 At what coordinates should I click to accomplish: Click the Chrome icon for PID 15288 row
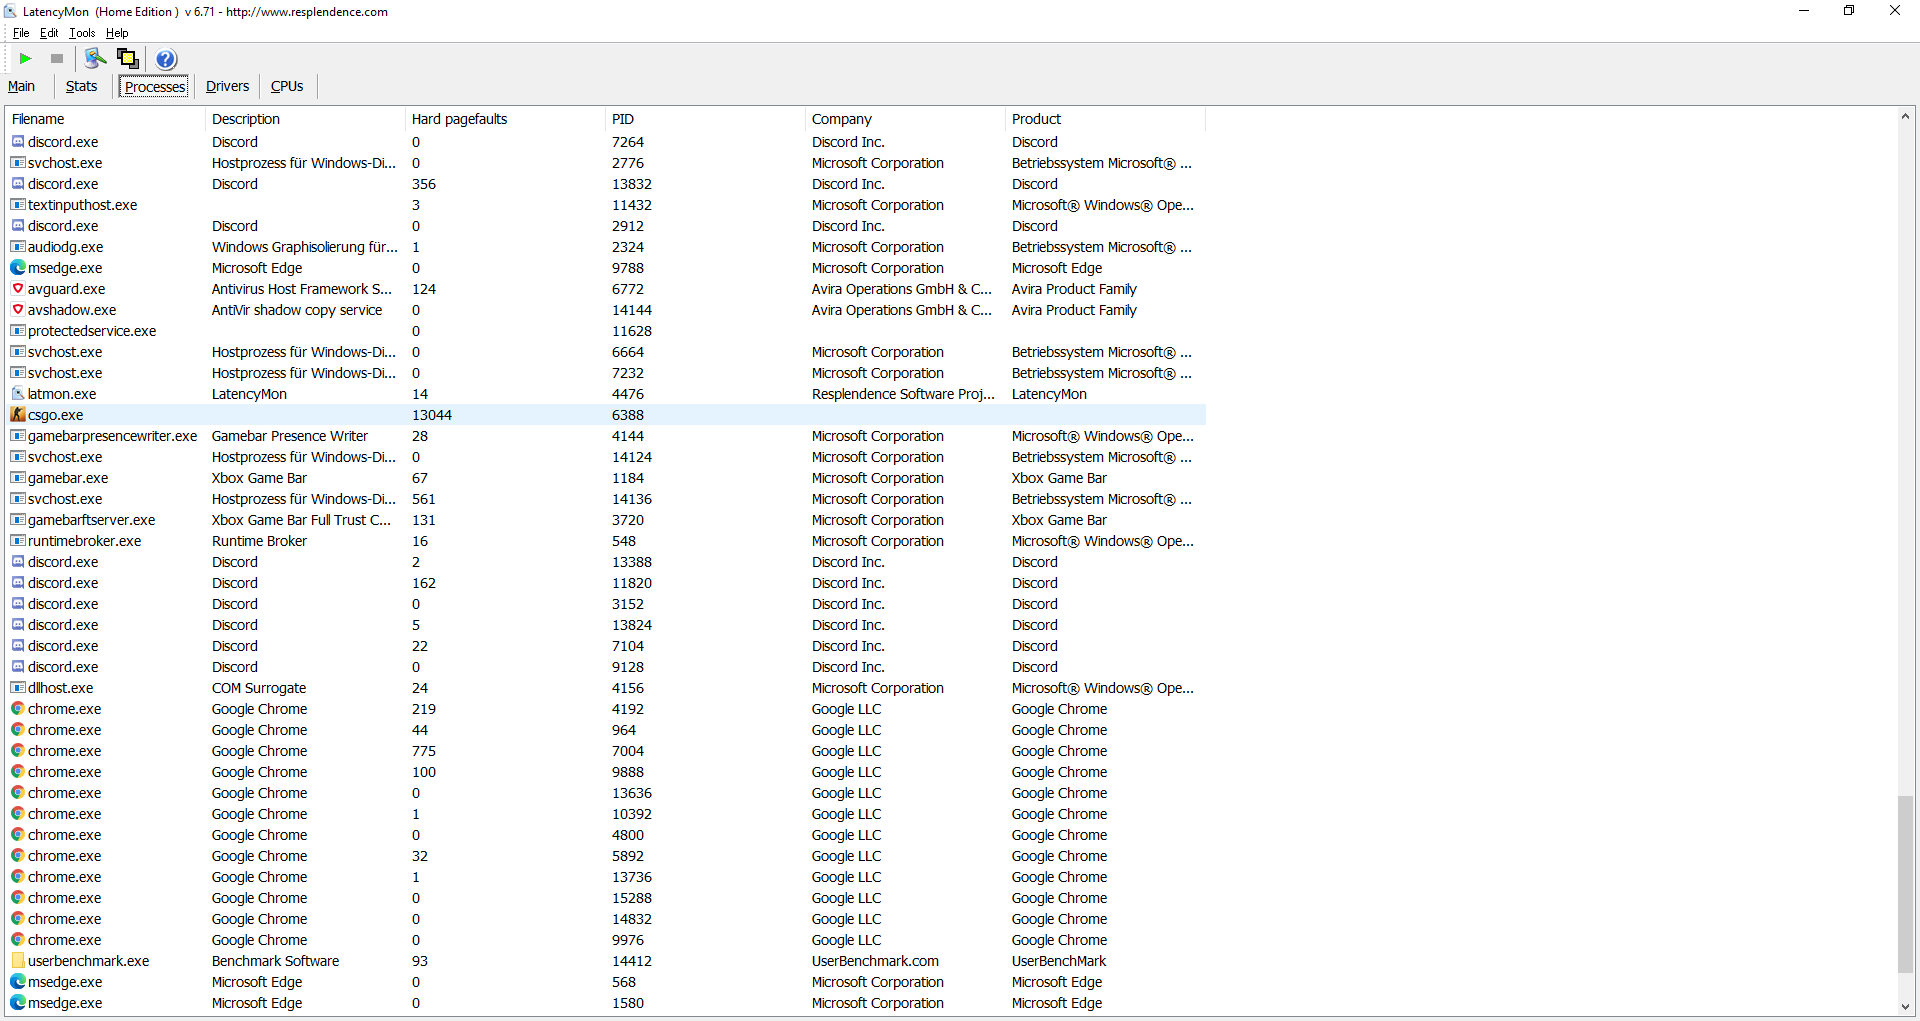pos(18,898)
